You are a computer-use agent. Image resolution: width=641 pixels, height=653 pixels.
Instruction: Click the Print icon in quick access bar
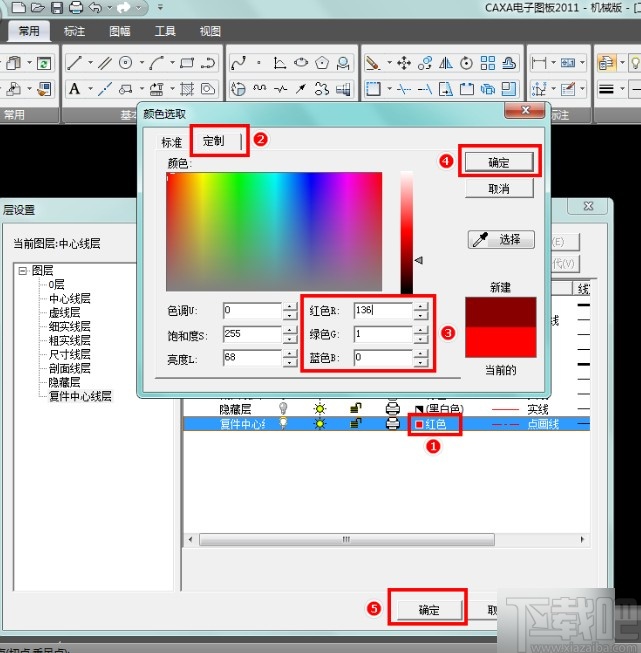[x=76, y=7]
